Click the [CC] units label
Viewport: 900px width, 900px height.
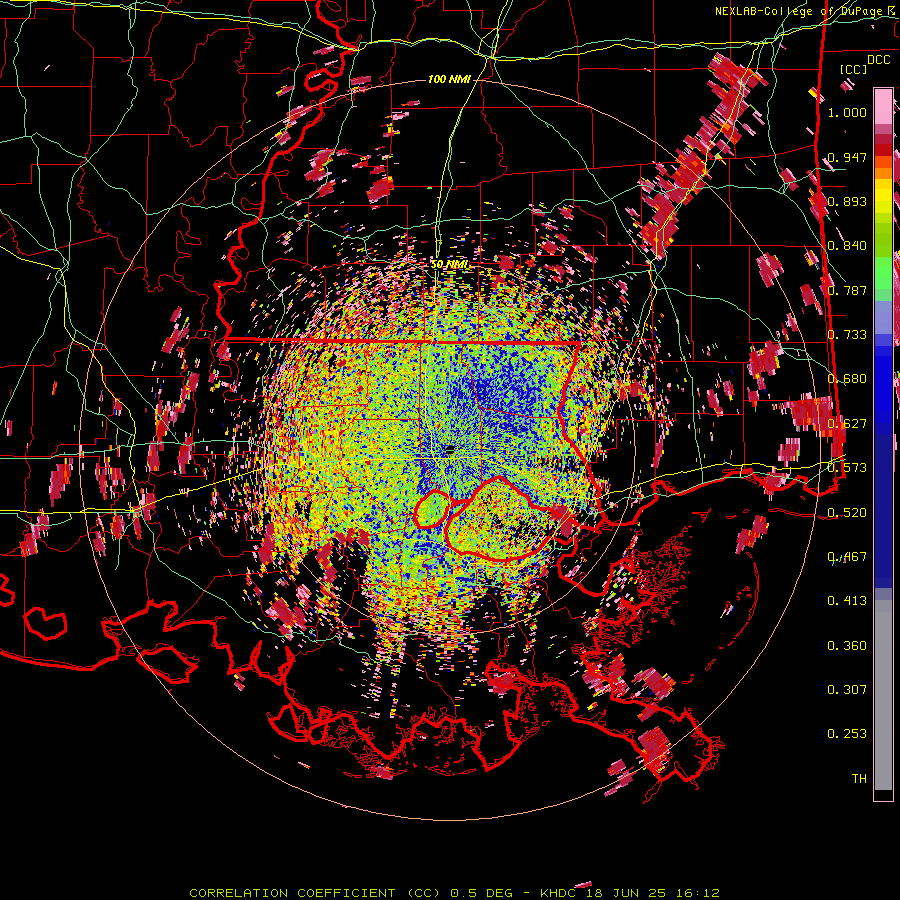(854, 69)
